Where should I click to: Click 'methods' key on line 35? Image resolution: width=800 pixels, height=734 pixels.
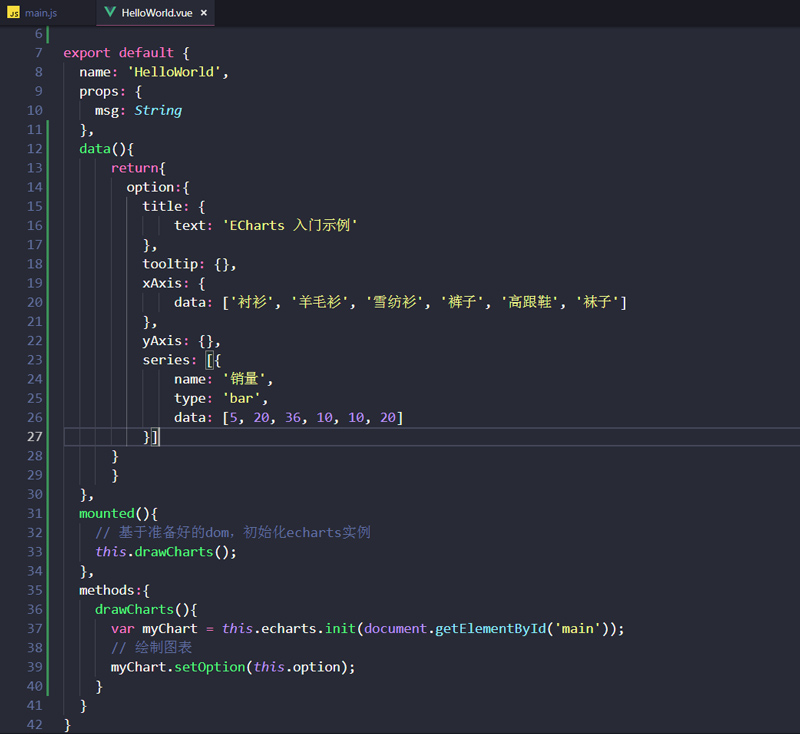click(107, 591)
